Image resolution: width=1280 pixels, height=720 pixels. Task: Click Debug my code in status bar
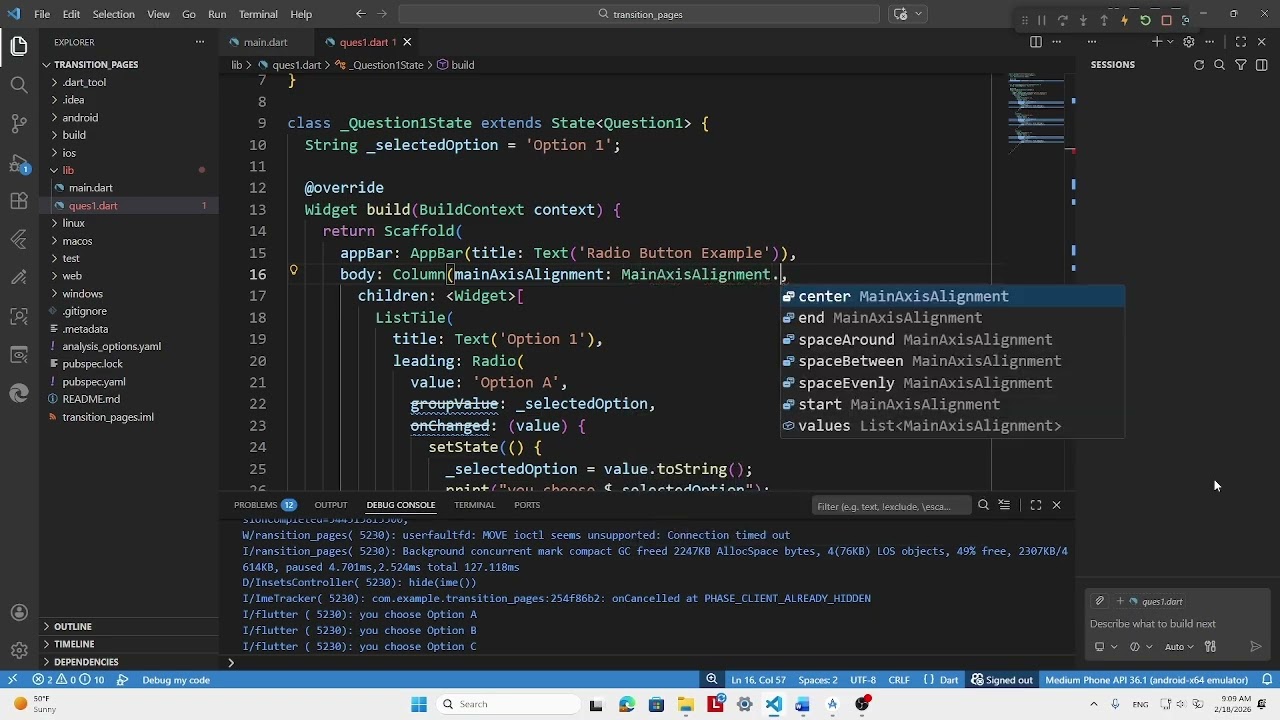(x=176, y=680)
